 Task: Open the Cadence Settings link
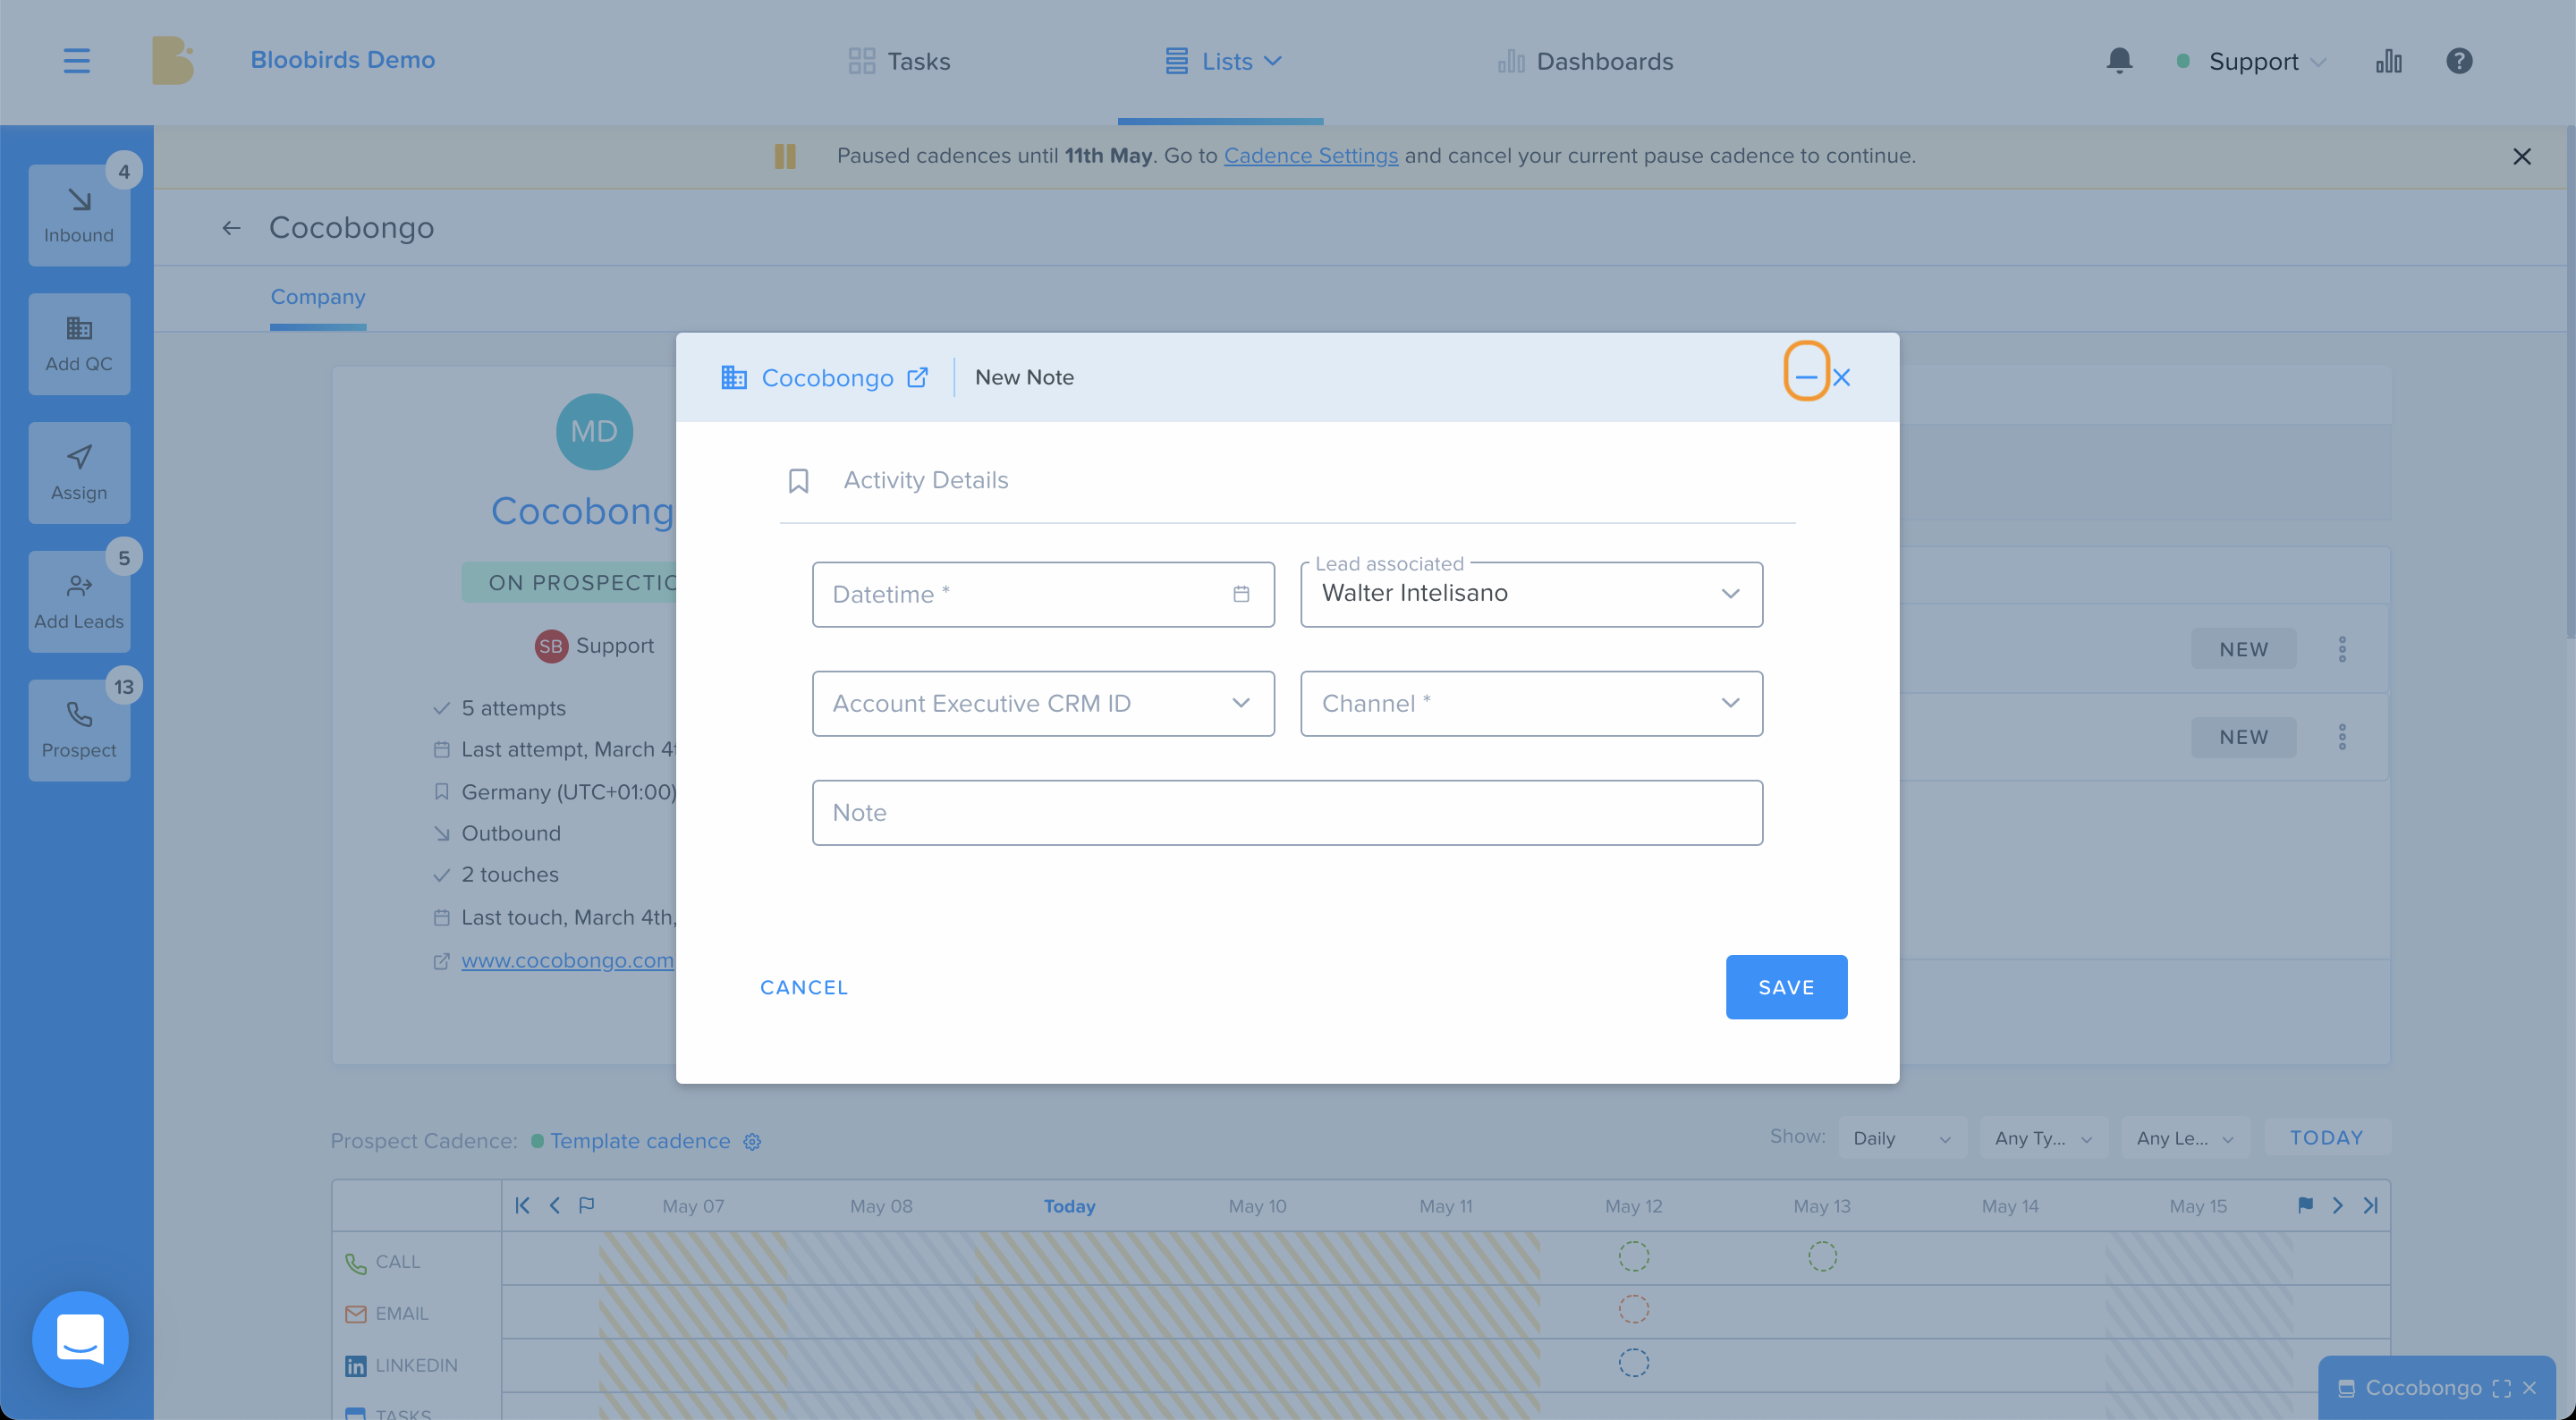pos(1310,156)
